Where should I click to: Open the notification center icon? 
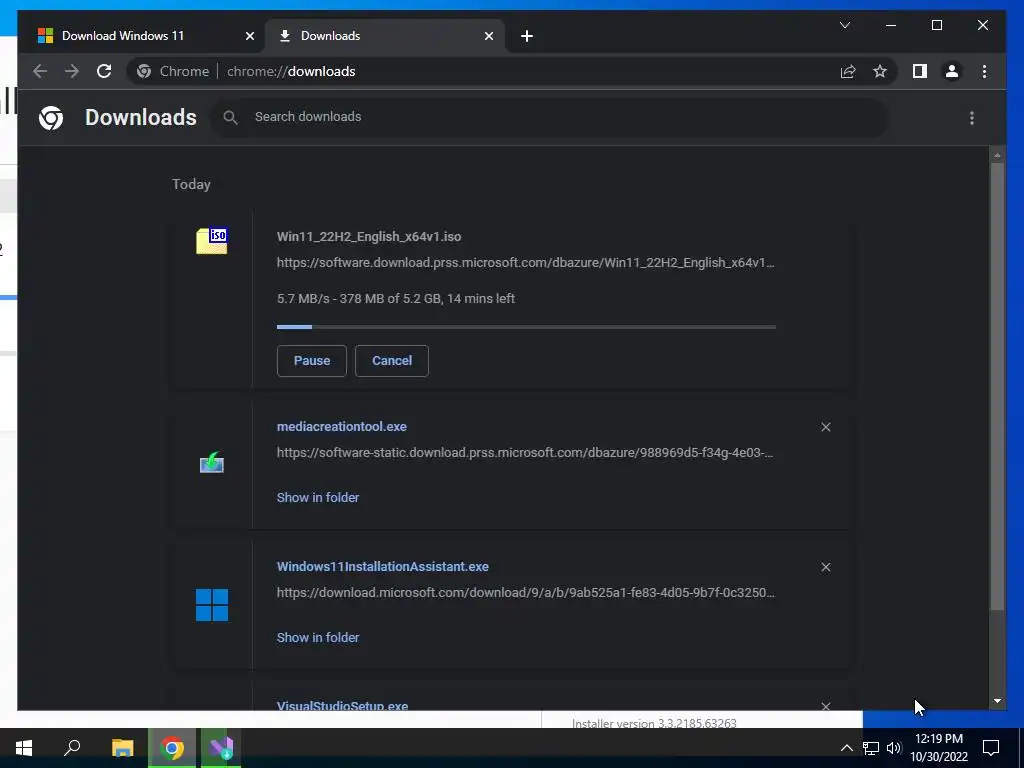tap(991, 748)
